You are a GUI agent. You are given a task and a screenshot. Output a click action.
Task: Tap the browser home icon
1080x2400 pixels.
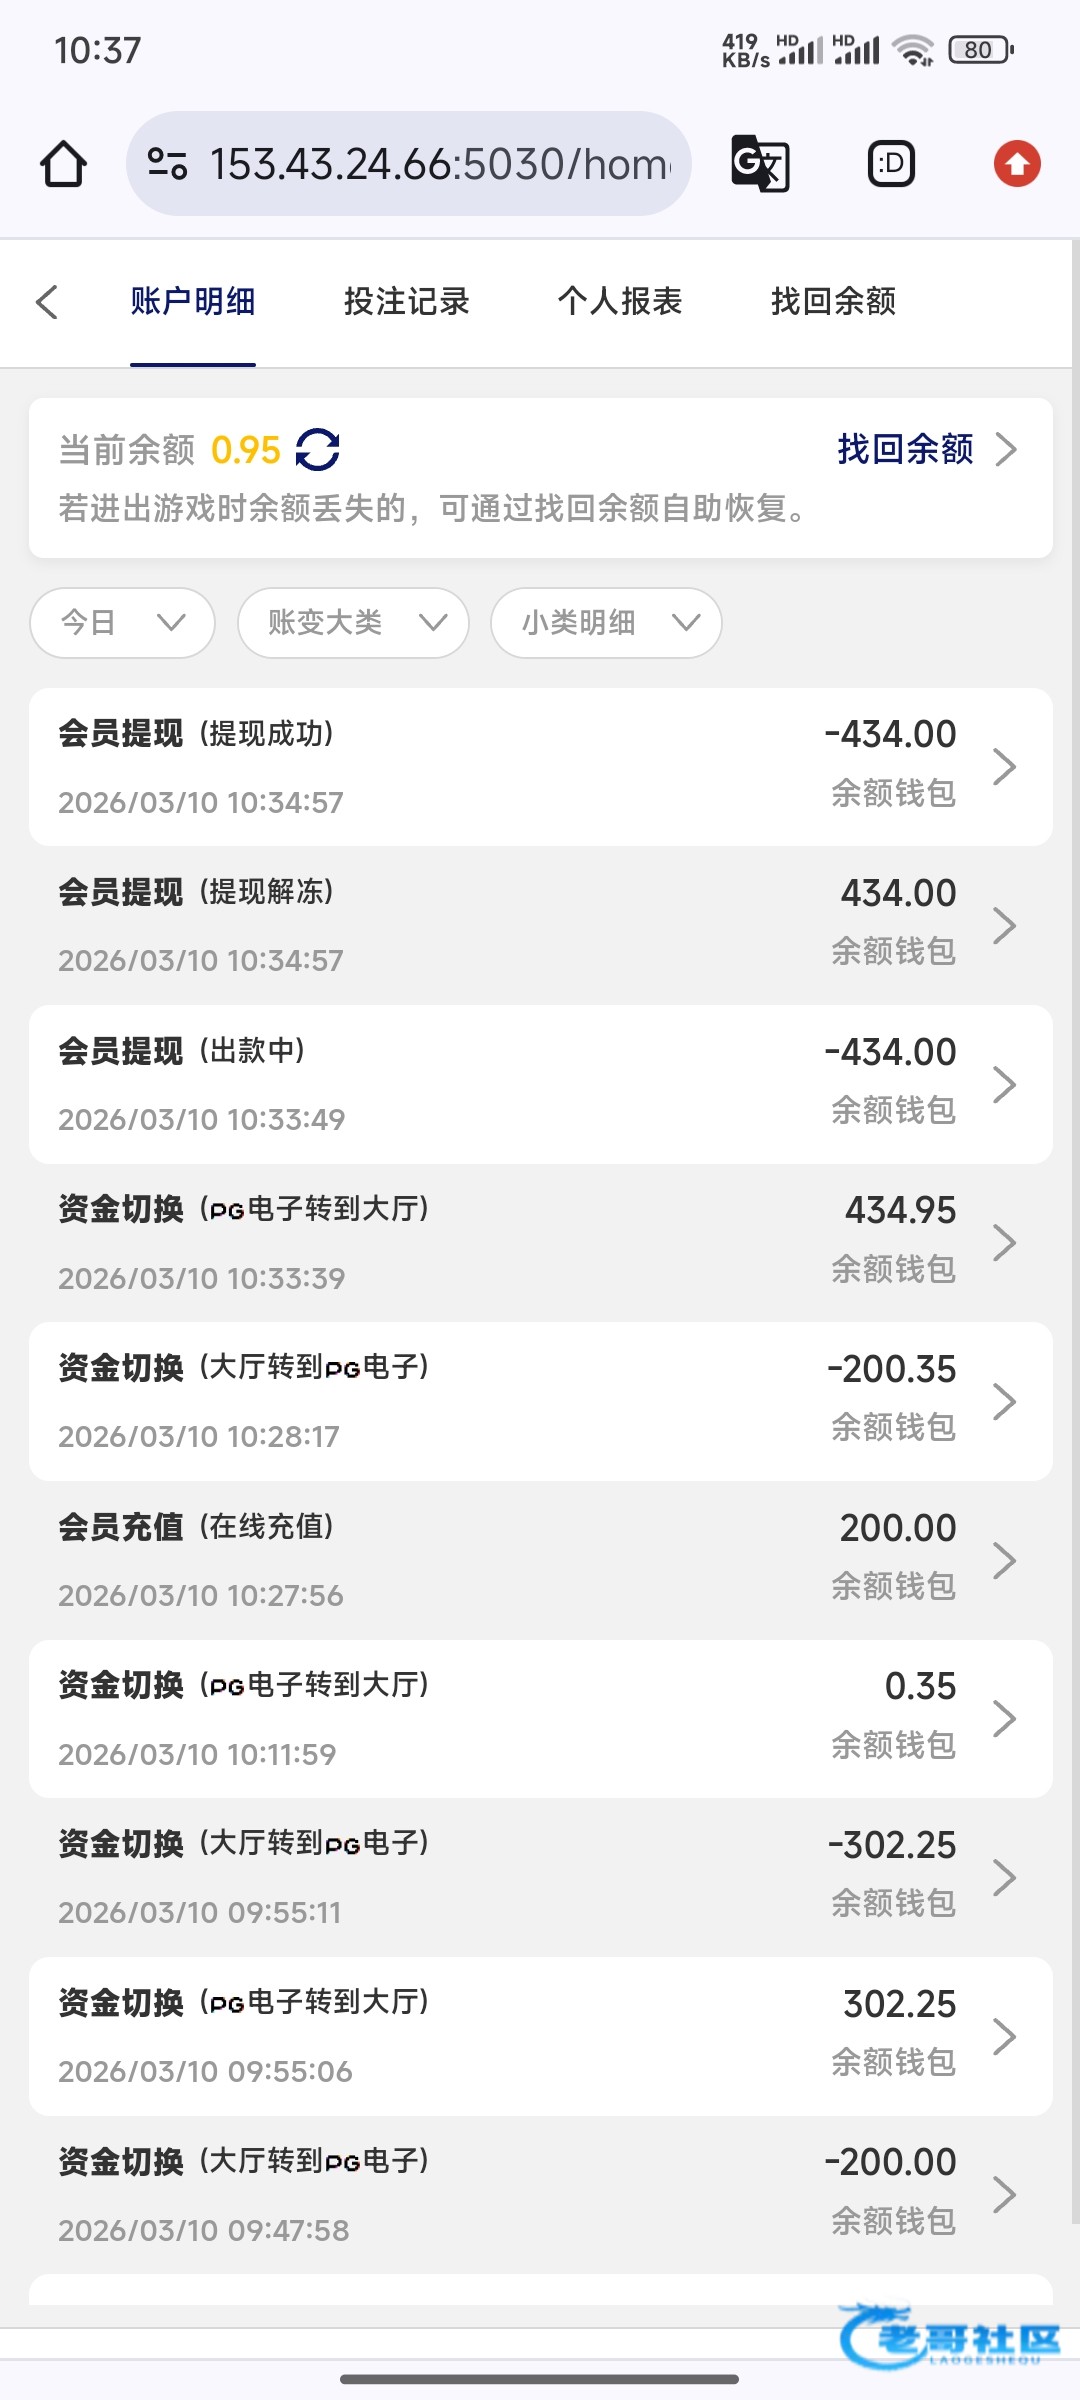[x=63, y=164]
